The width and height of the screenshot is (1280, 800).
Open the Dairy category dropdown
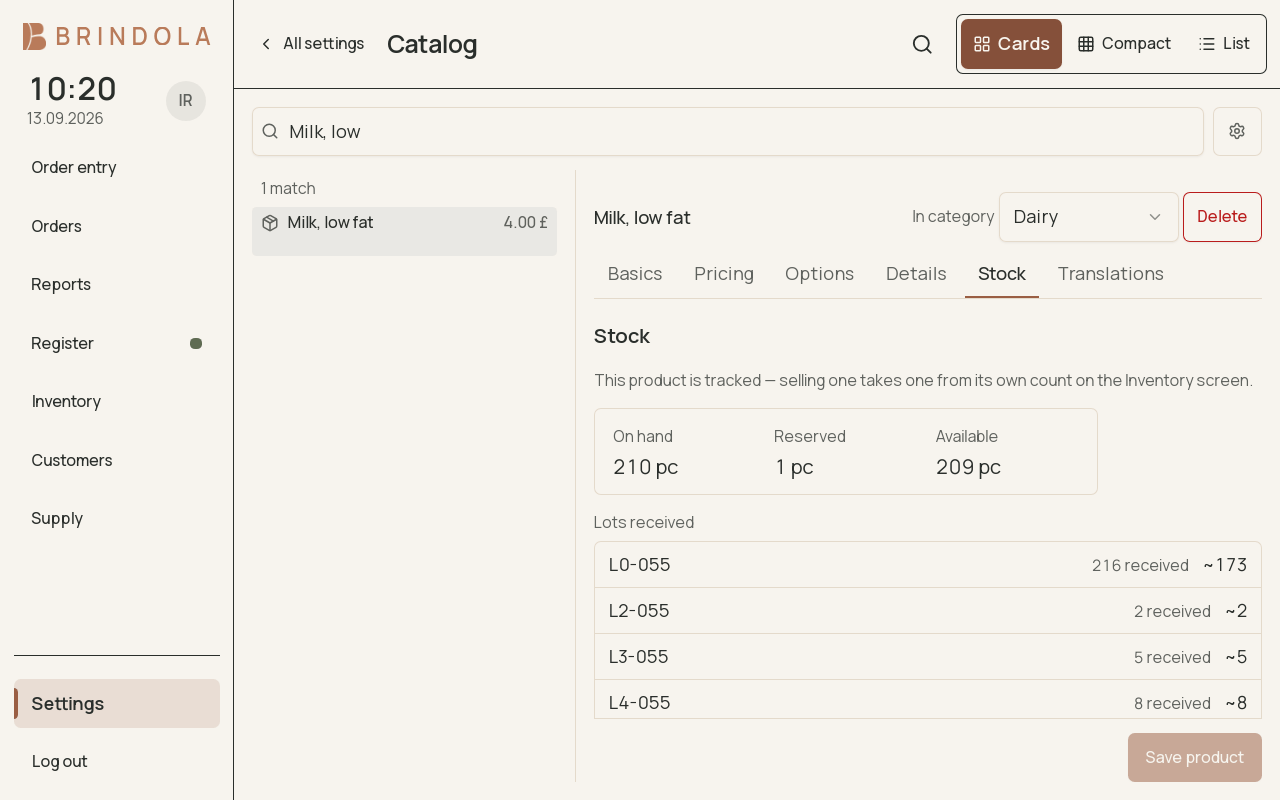click(1089, 217)
